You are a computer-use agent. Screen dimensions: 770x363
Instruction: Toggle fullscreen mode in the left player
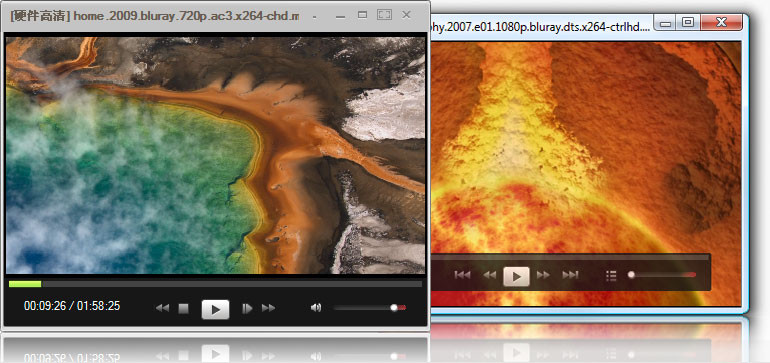point(384,15)
